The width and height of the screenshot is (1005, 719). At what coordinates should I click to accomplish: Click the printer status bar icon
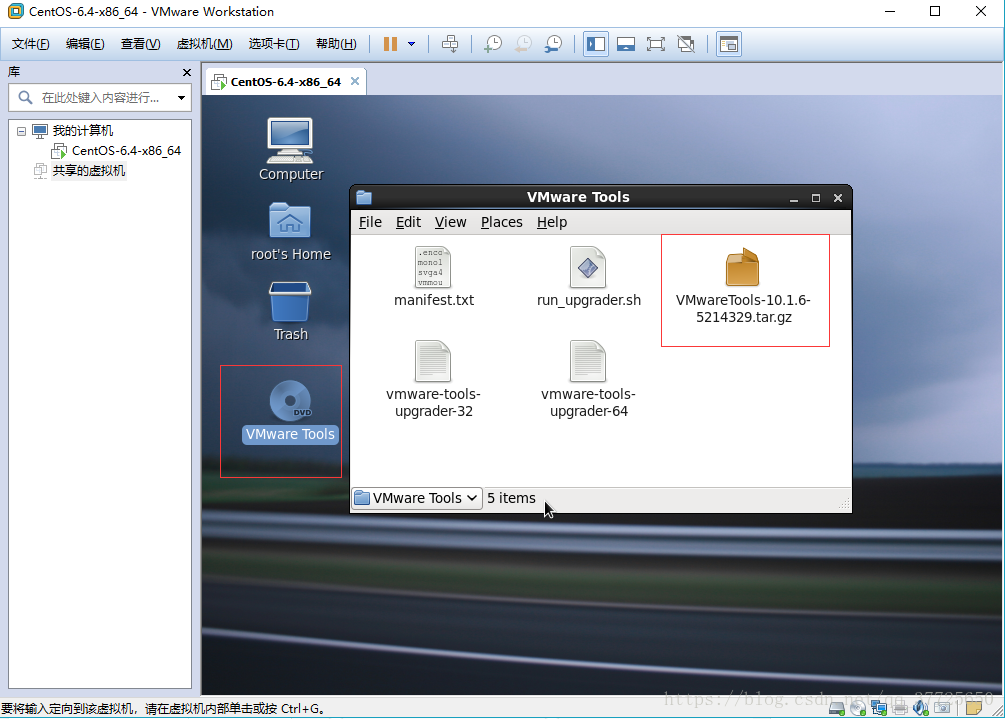click(900, 708)
